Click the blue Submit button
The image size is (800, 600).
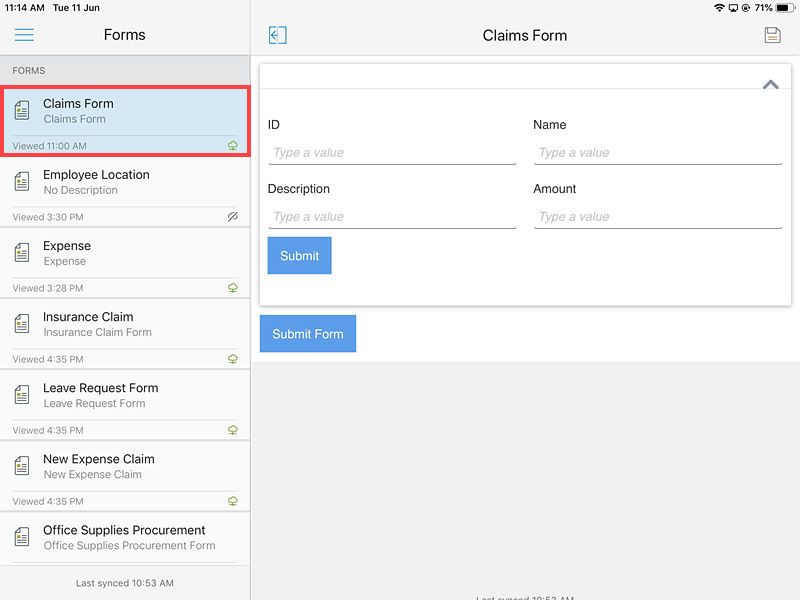click(x=299, y=256)
